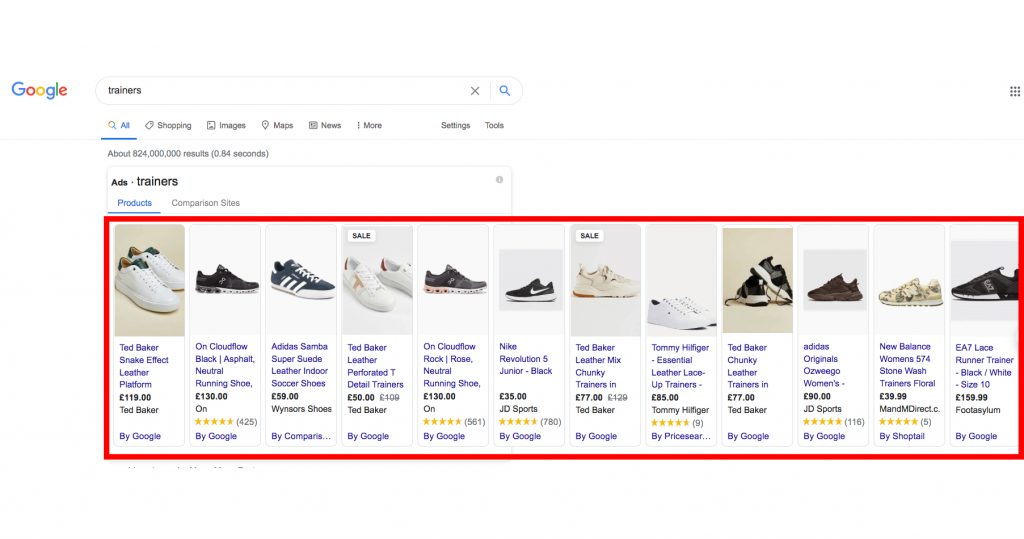Click Ted Baker Chunky Leather Trainers title

[748, 366]
